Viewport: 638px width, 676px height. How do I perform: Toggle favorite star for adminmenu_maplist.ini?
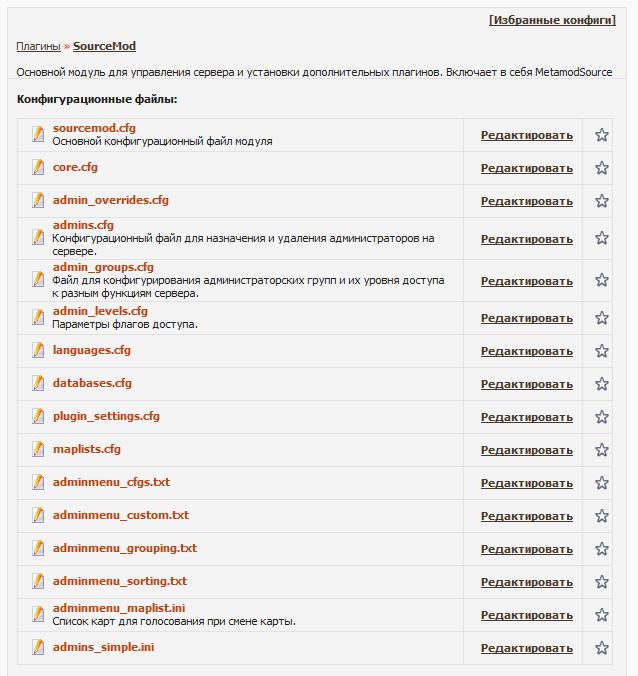[x=601, y=615]
